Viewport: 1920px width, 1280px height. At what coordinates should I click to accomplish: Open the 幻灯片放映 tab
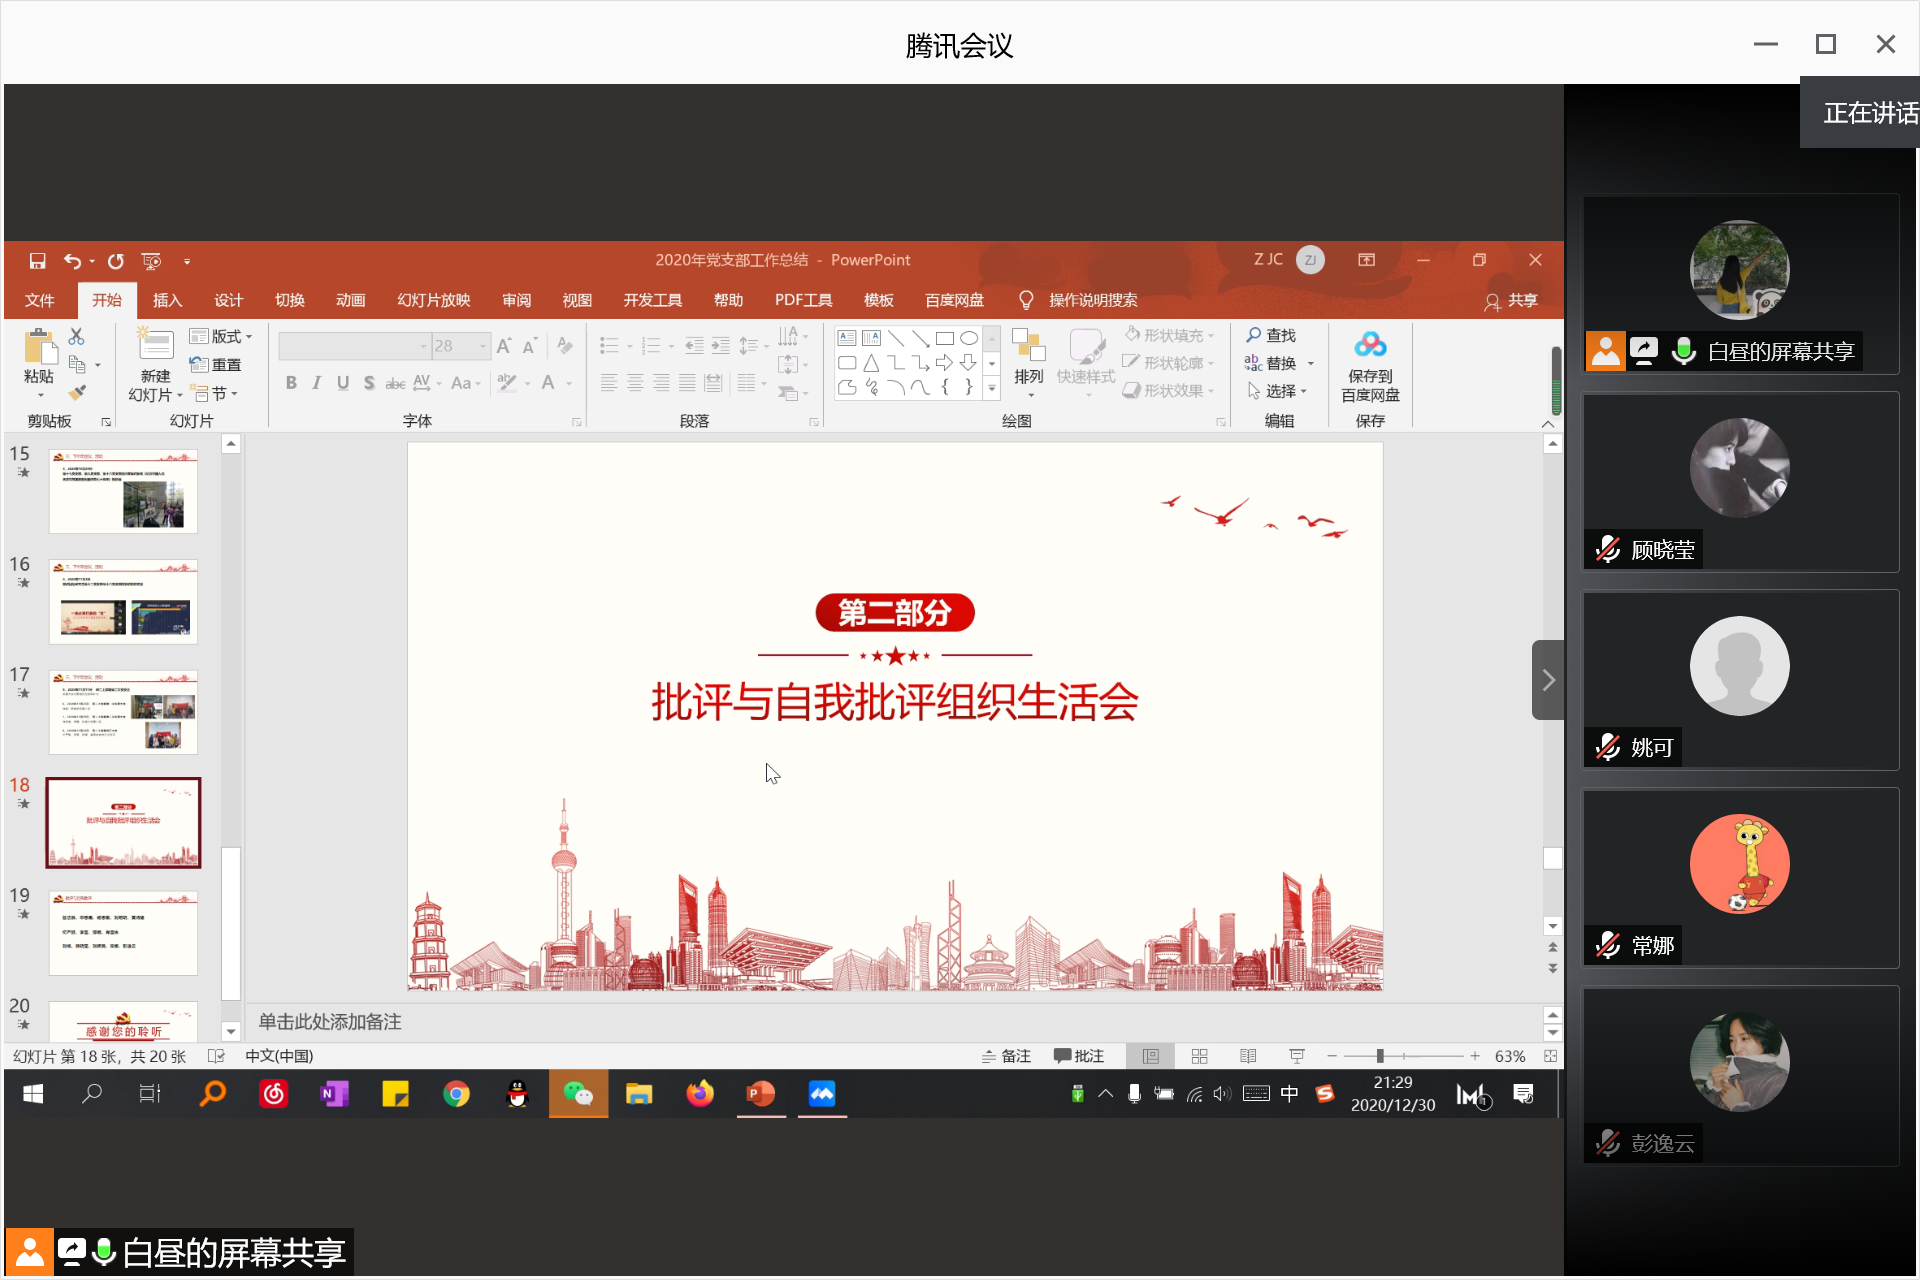pos(432,299)
